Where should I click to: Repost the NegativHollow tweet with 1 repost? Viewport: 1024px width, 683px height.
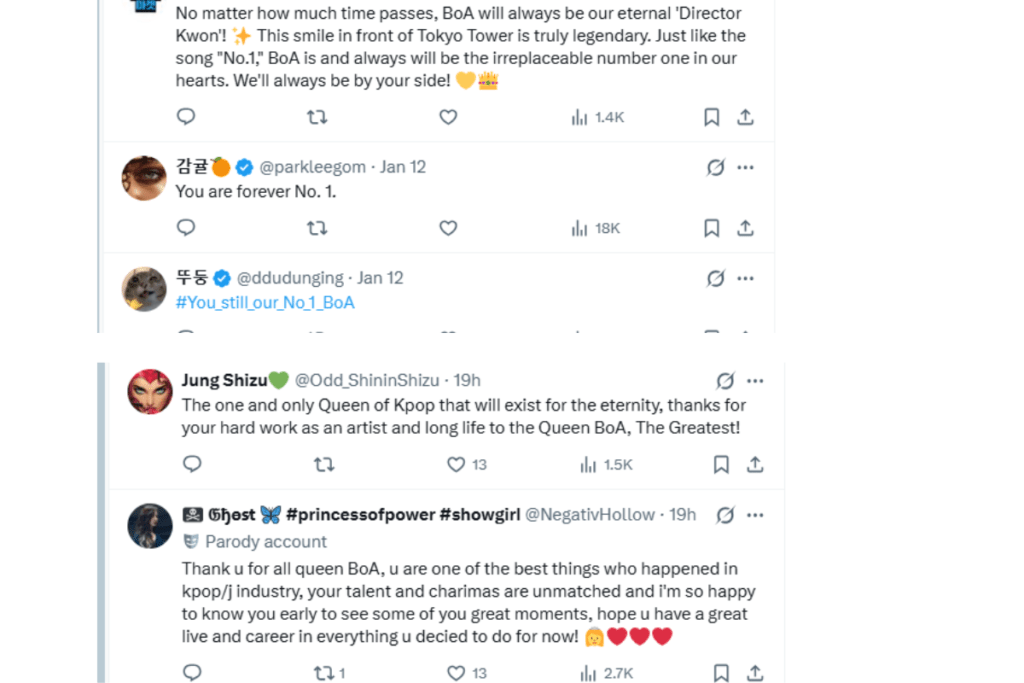tap(329, 673)
